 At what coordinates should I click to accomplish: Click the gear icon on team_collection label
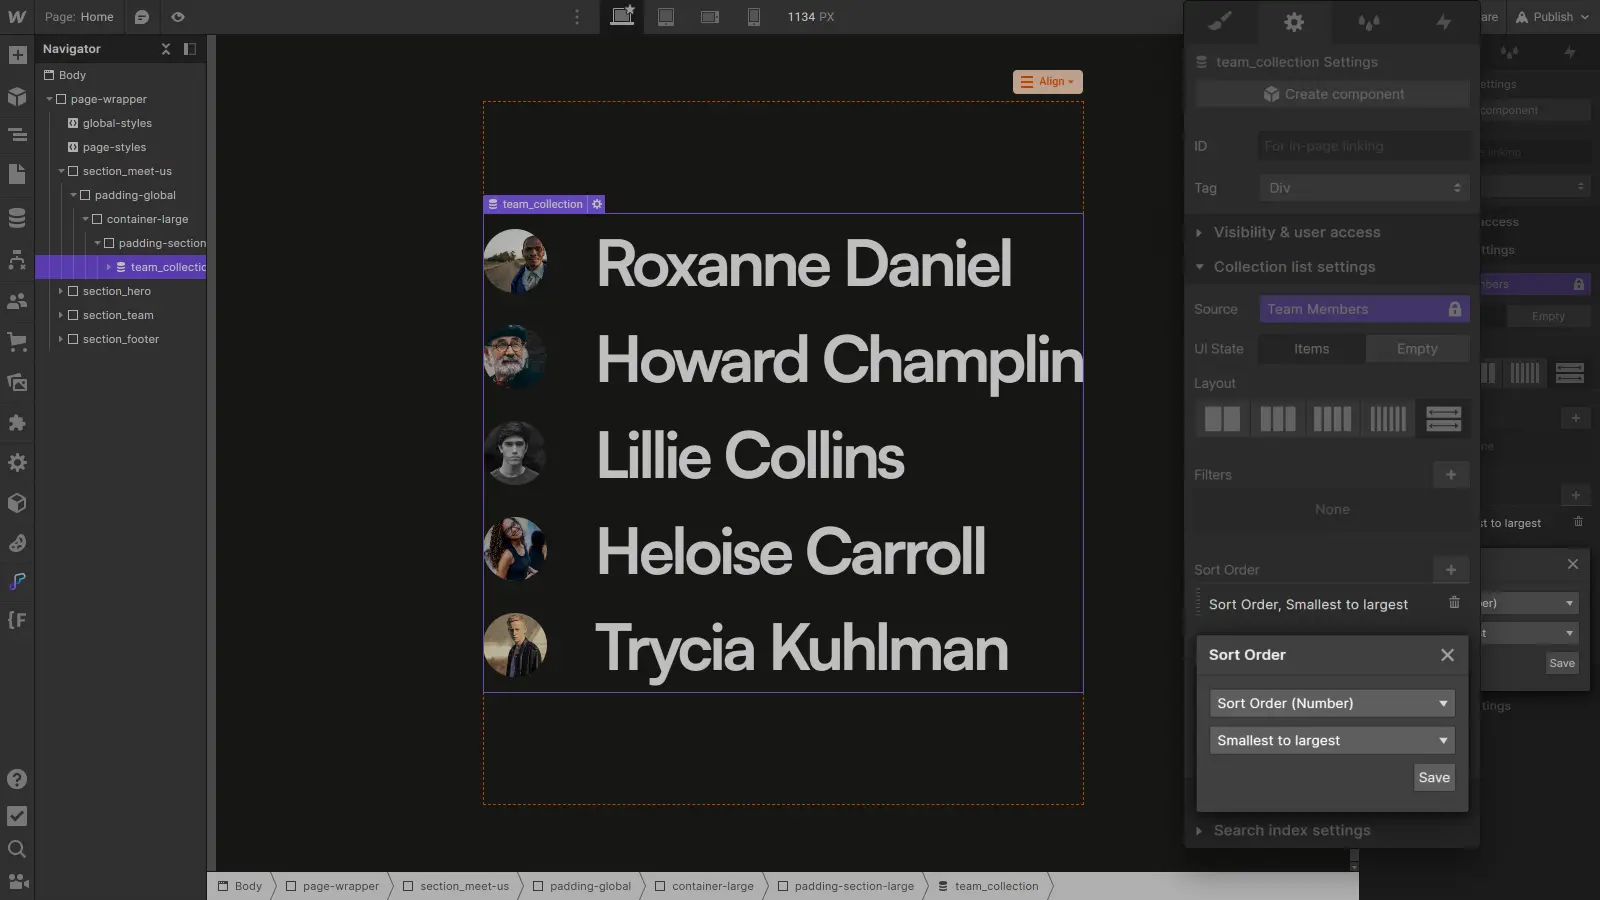pyautogui.click(x=597, y=204)
